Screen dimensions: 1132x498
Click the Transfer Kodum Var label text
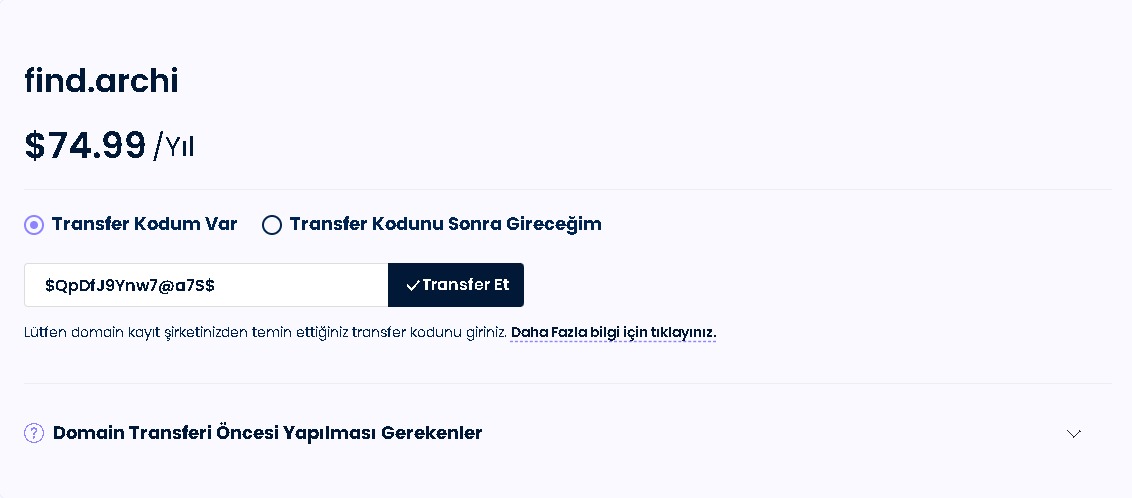pos(144,224)
